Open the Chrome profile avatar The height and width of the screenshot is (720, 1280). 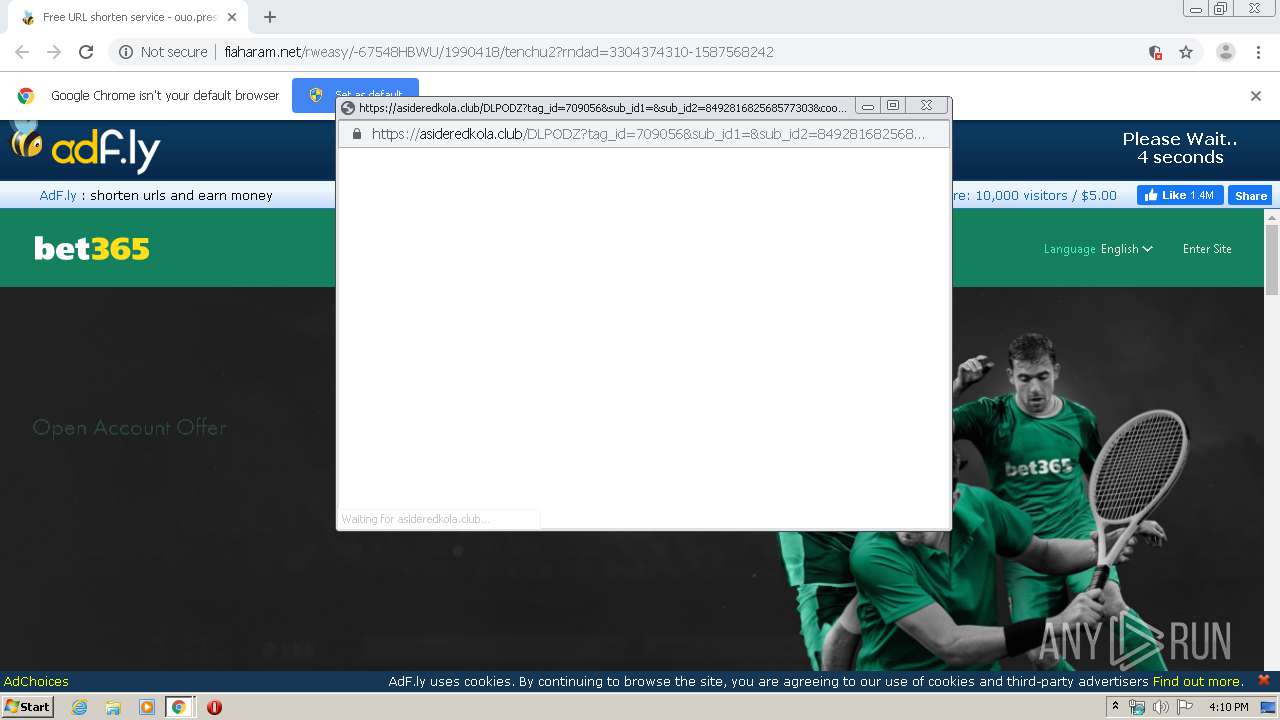(x=1225, y=52)
